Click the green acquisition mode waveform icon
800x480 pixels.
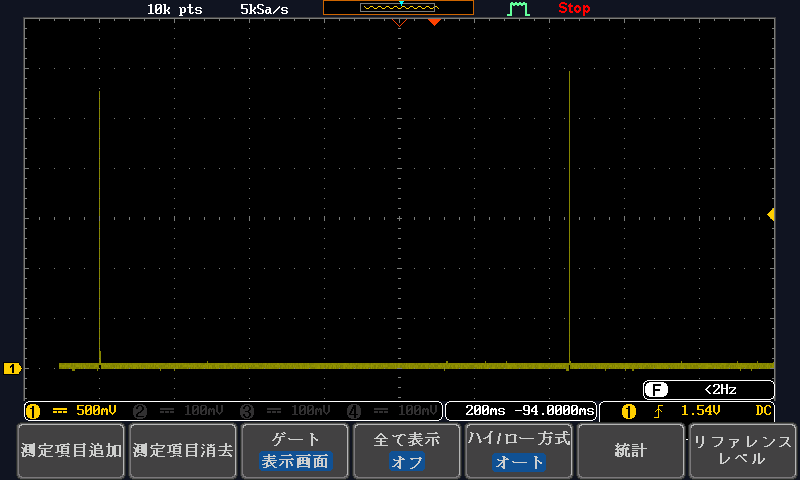coord(518,9)
